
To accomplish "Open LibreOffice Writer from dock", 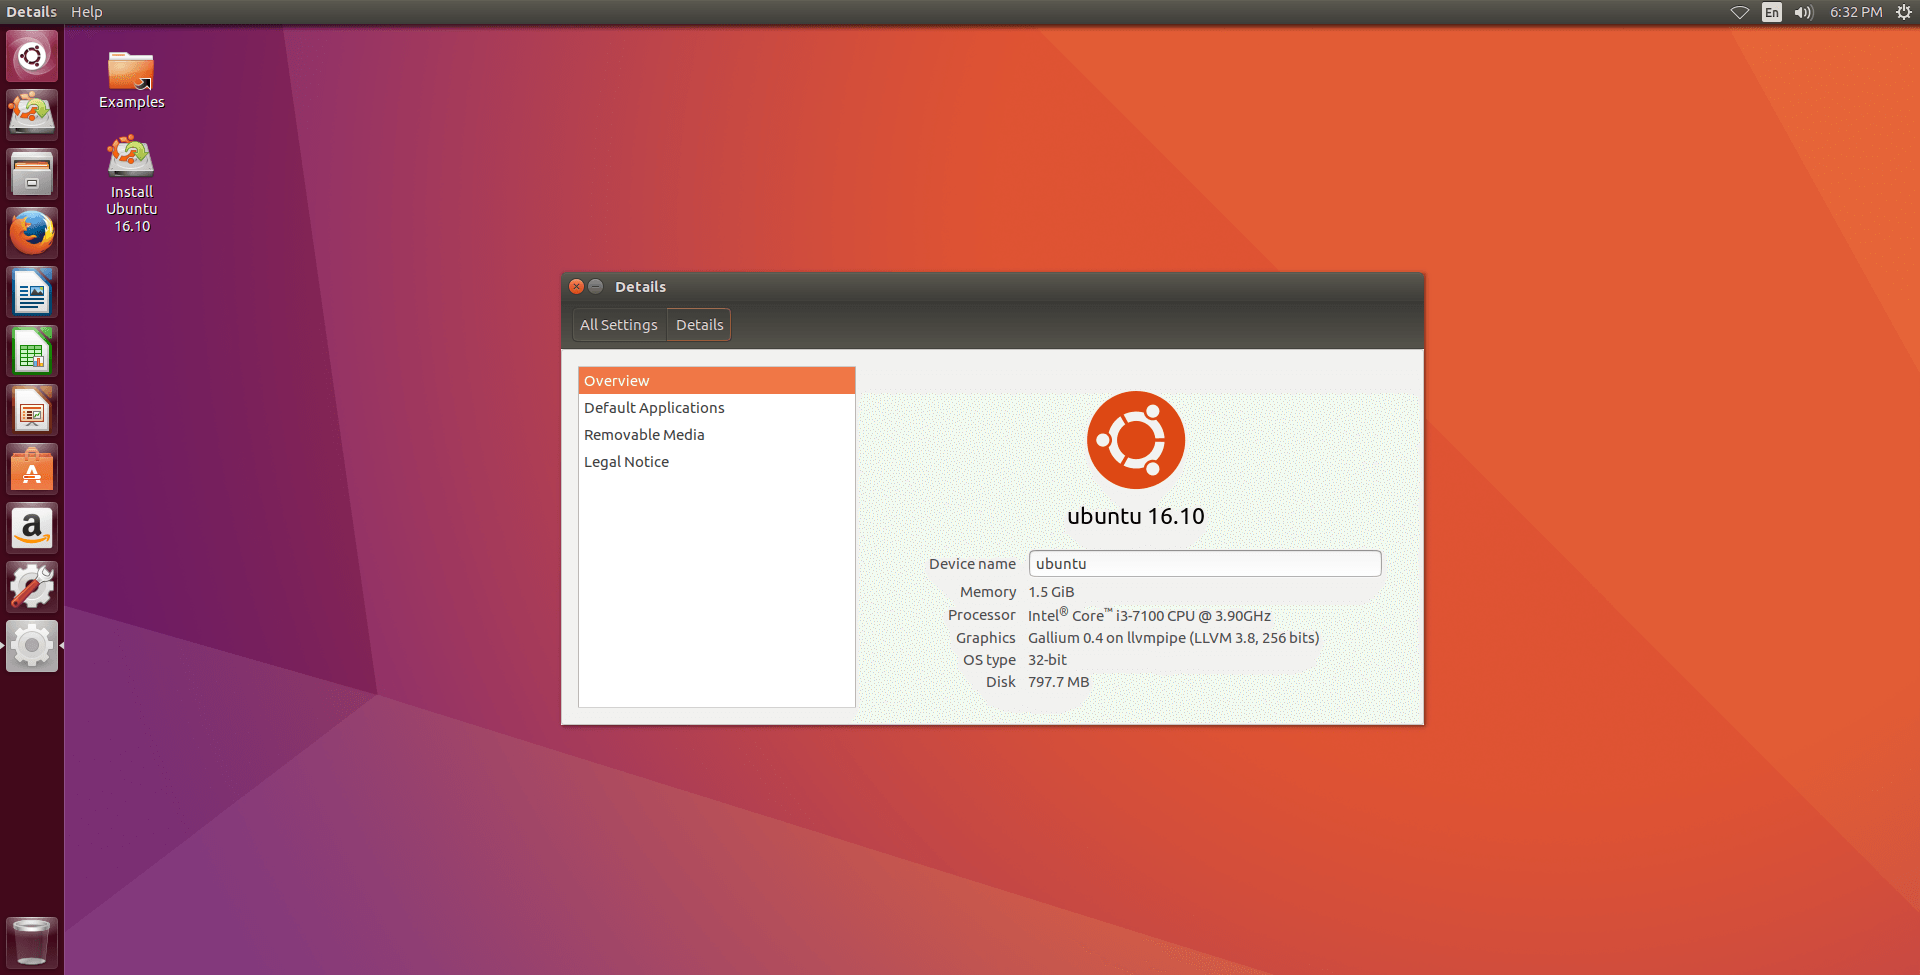I will 32,292.
